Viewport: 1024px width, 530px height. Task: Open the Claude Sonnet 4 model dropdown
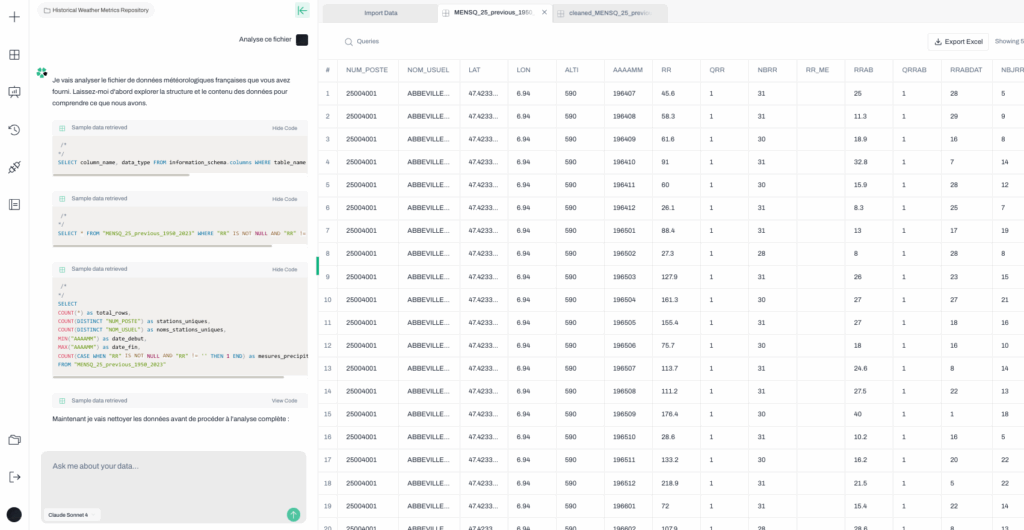(x=69, y=514)
